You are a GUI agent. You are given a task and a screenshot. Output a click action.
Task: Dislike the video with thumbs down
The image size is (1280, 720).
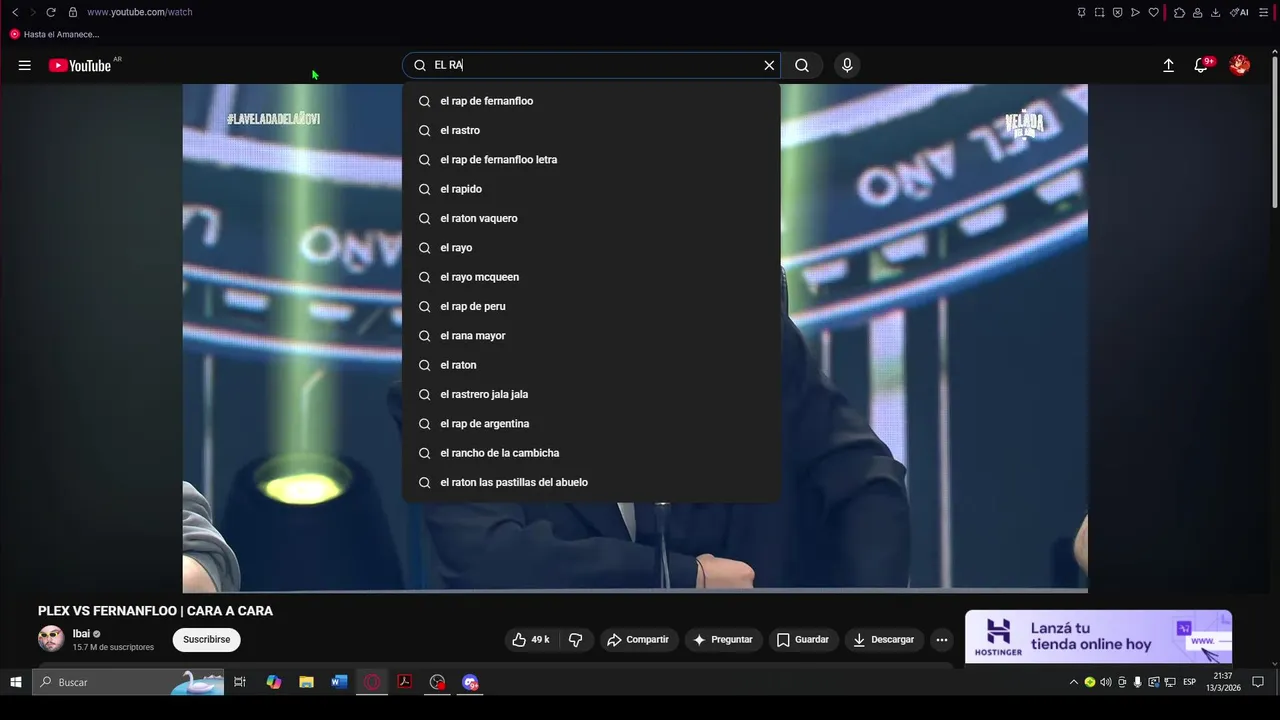point(576,640)
